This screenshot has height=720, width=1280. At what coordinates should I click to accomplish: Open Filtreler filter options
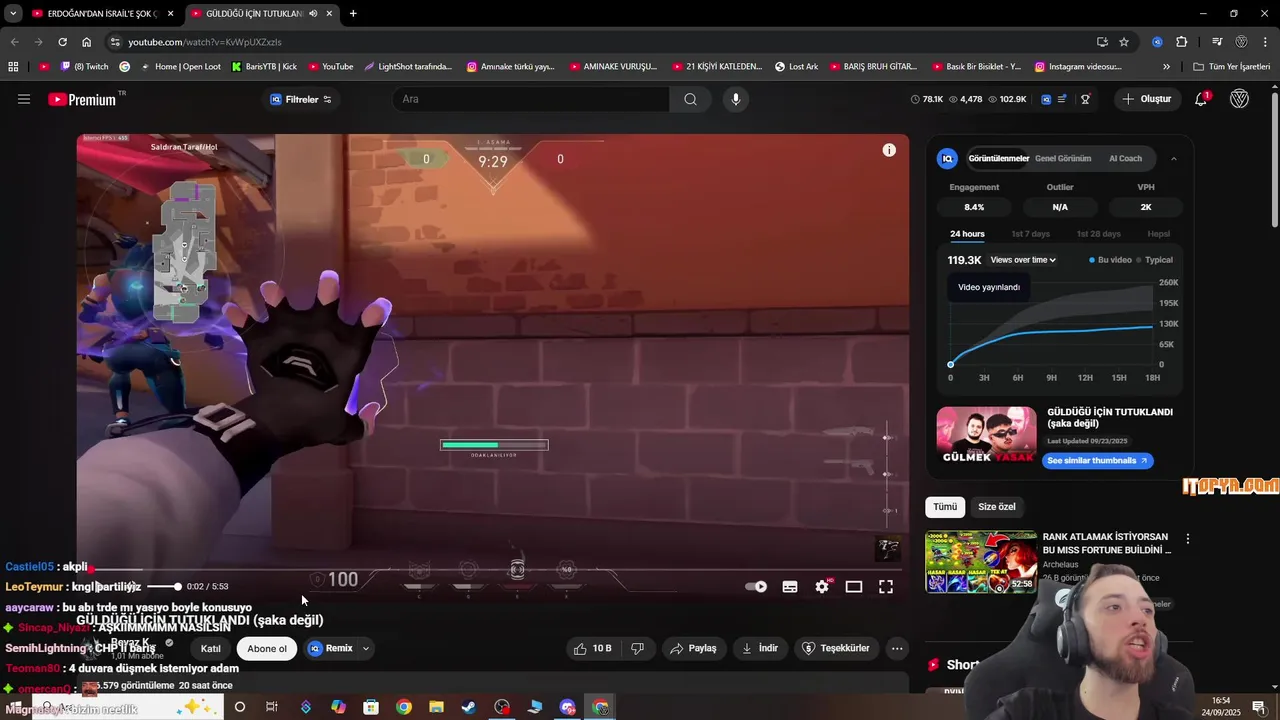click(x=301, y=99)
